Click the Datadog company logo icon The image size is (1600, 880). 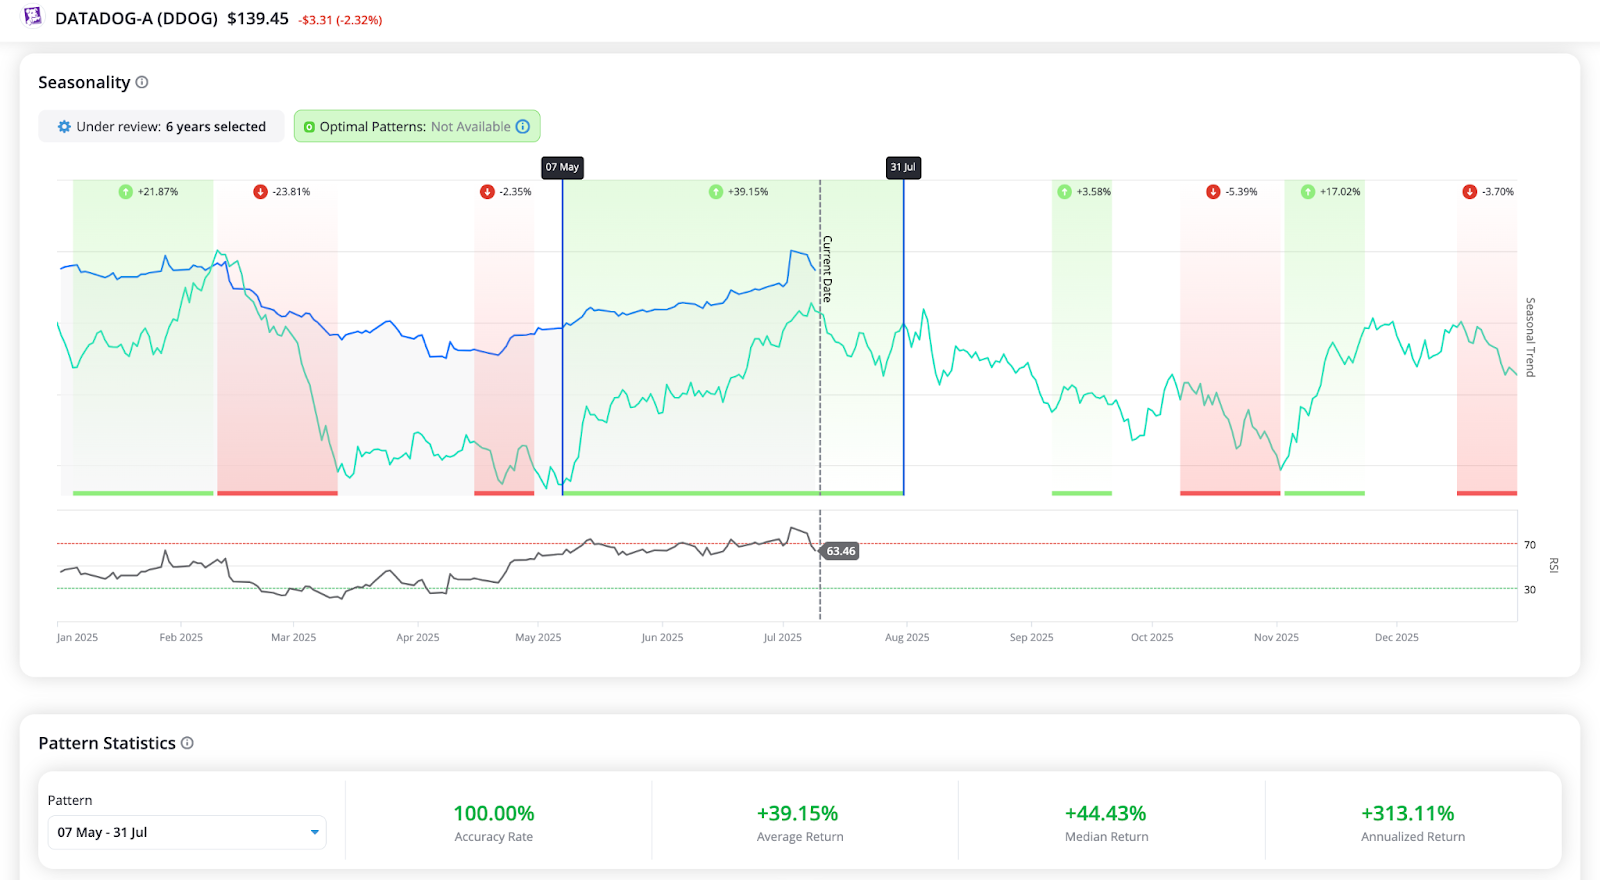click(33, 16)
